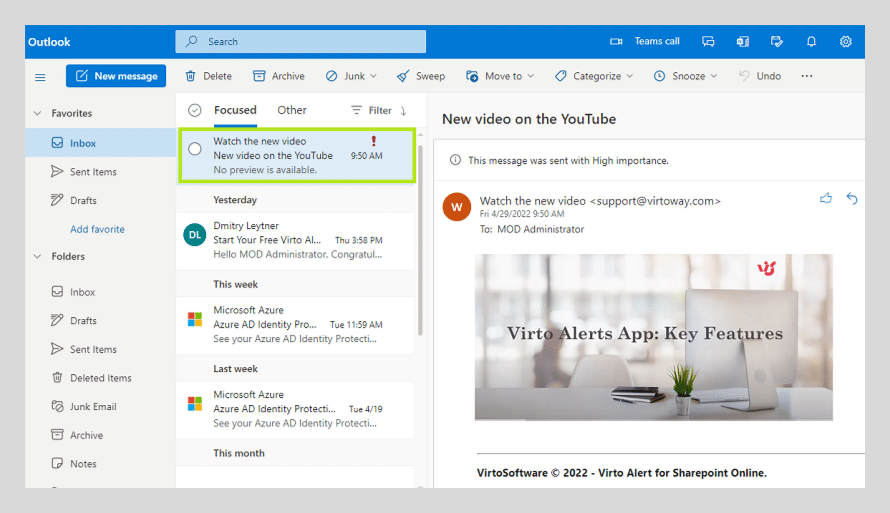The image size is (890, 513).
Task: Click the Outlook brand title
Action: [49, 42]
